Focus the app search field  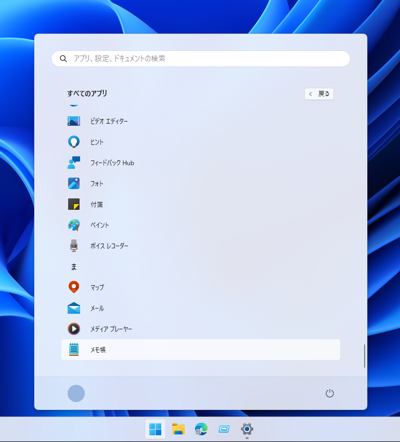click(x=201, y=59)
